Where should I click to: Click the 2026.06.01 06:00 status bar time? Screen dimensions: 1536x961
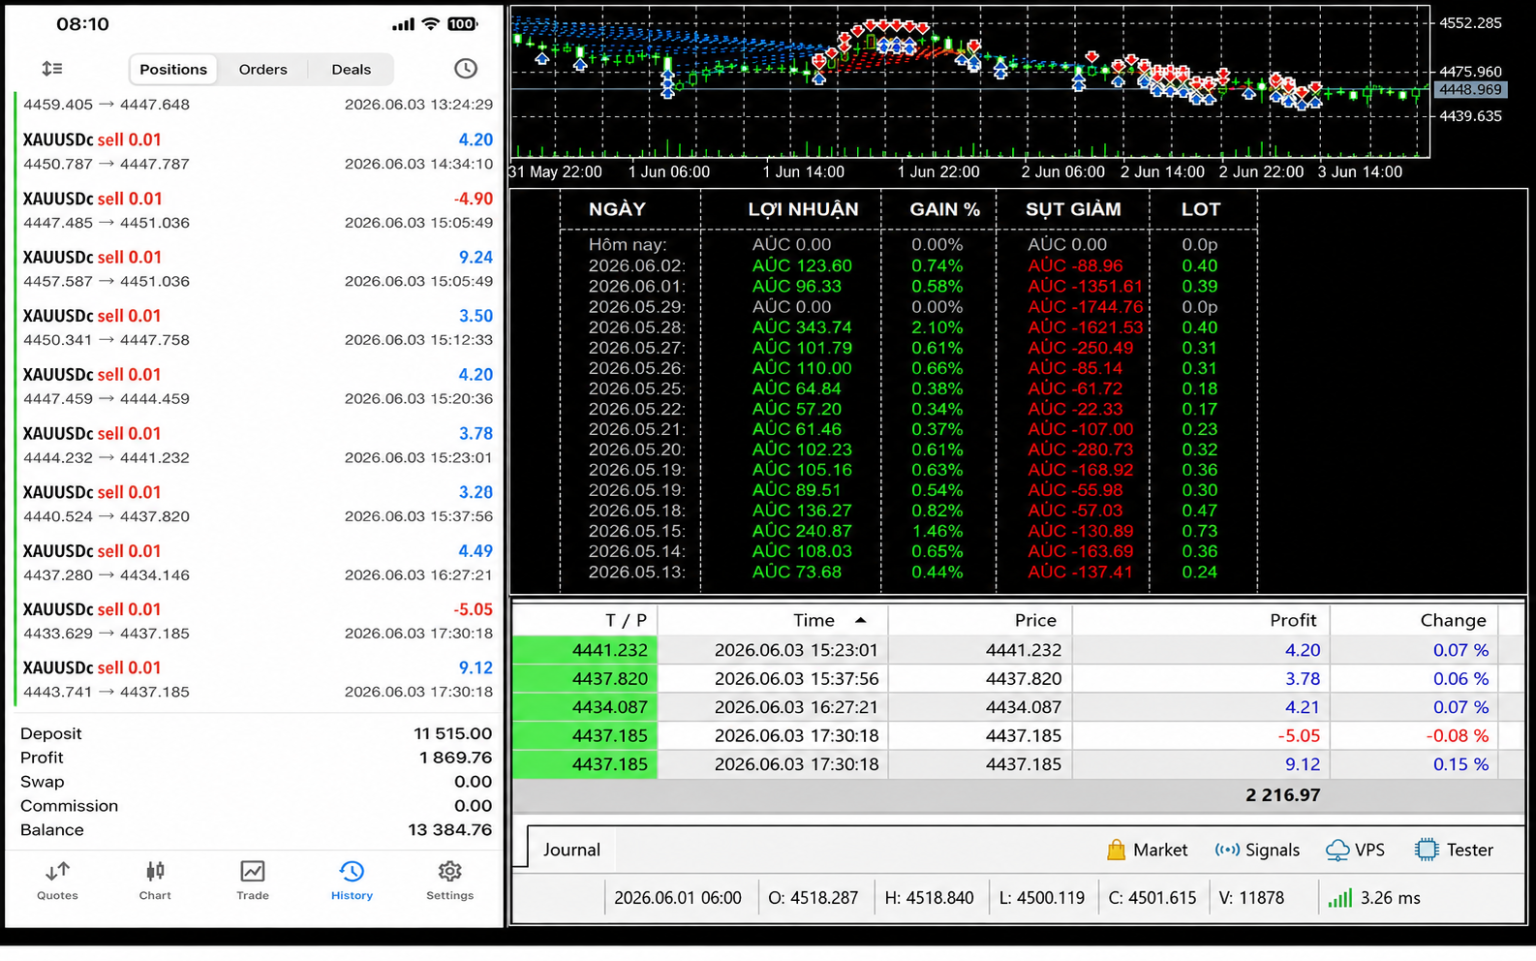[x=678, y=898]
